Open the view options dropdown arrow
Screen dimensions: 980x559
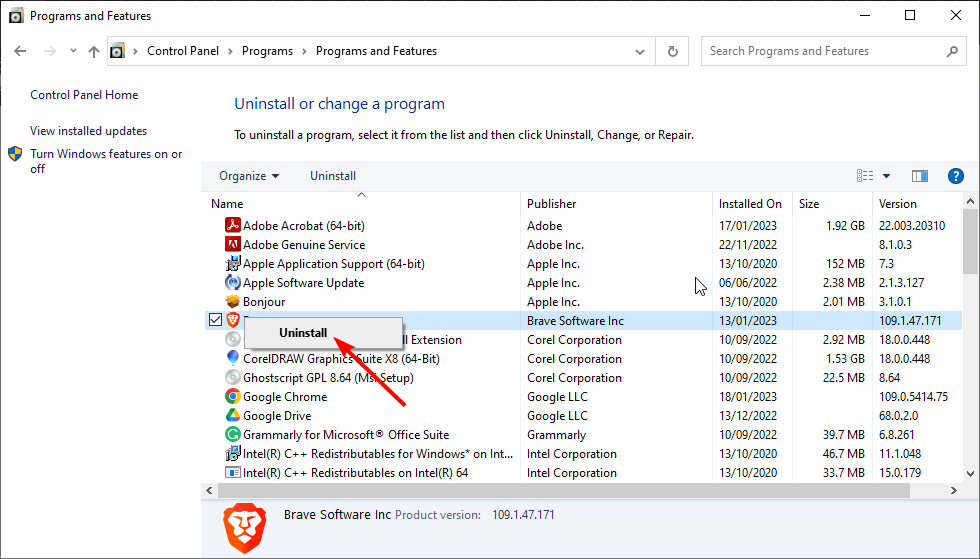point(886,176)
